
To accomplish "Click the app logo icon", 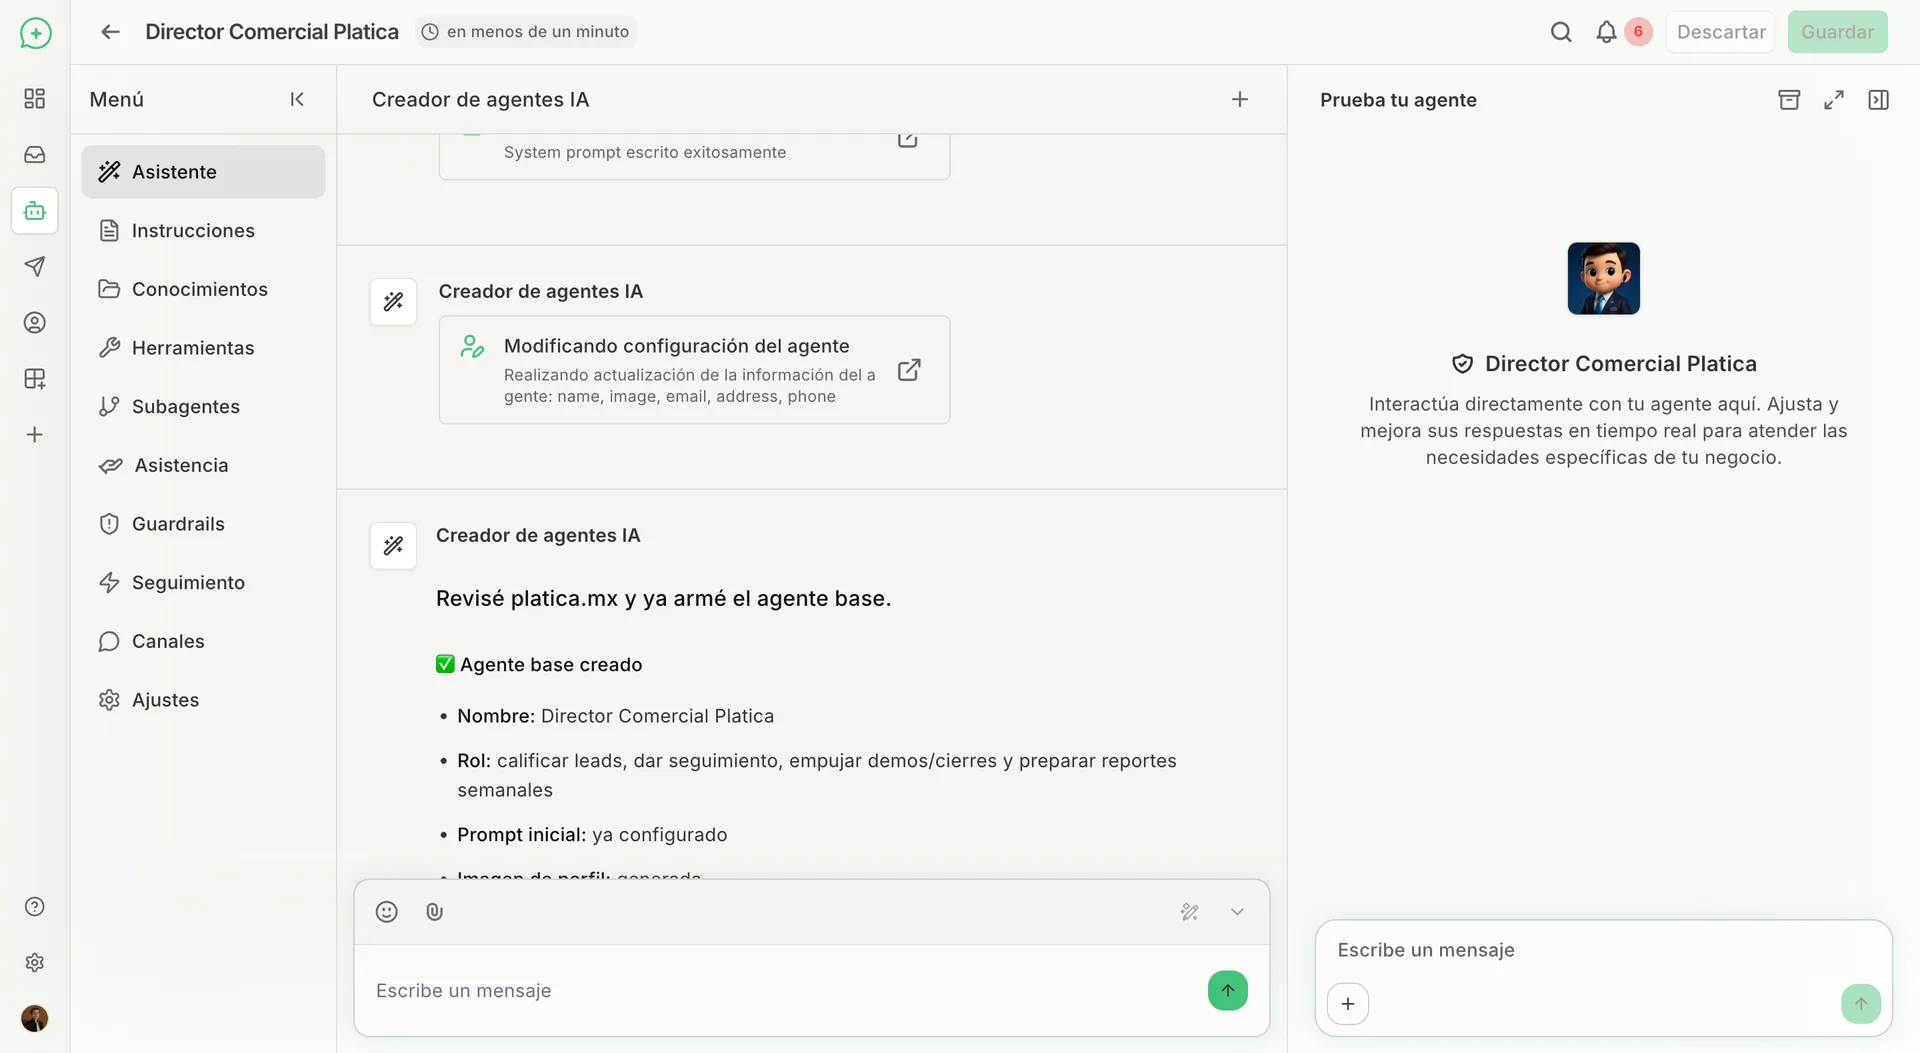I will pos(35,33).
